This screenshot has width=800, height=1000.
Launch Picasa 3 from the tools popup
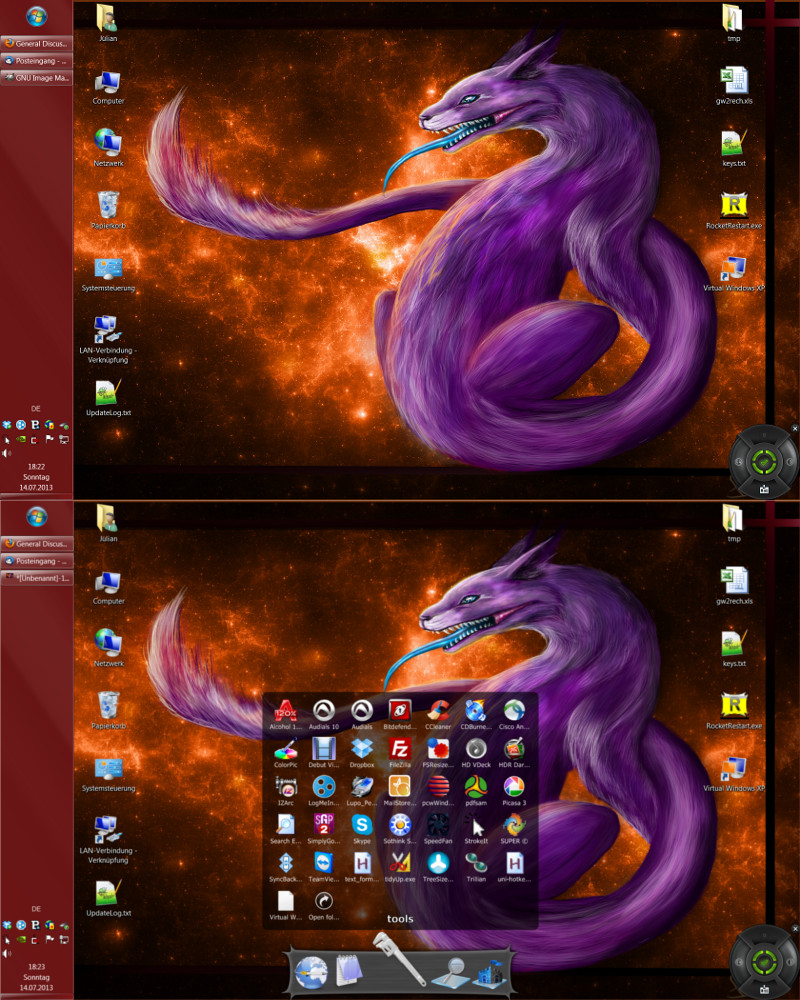513,788
